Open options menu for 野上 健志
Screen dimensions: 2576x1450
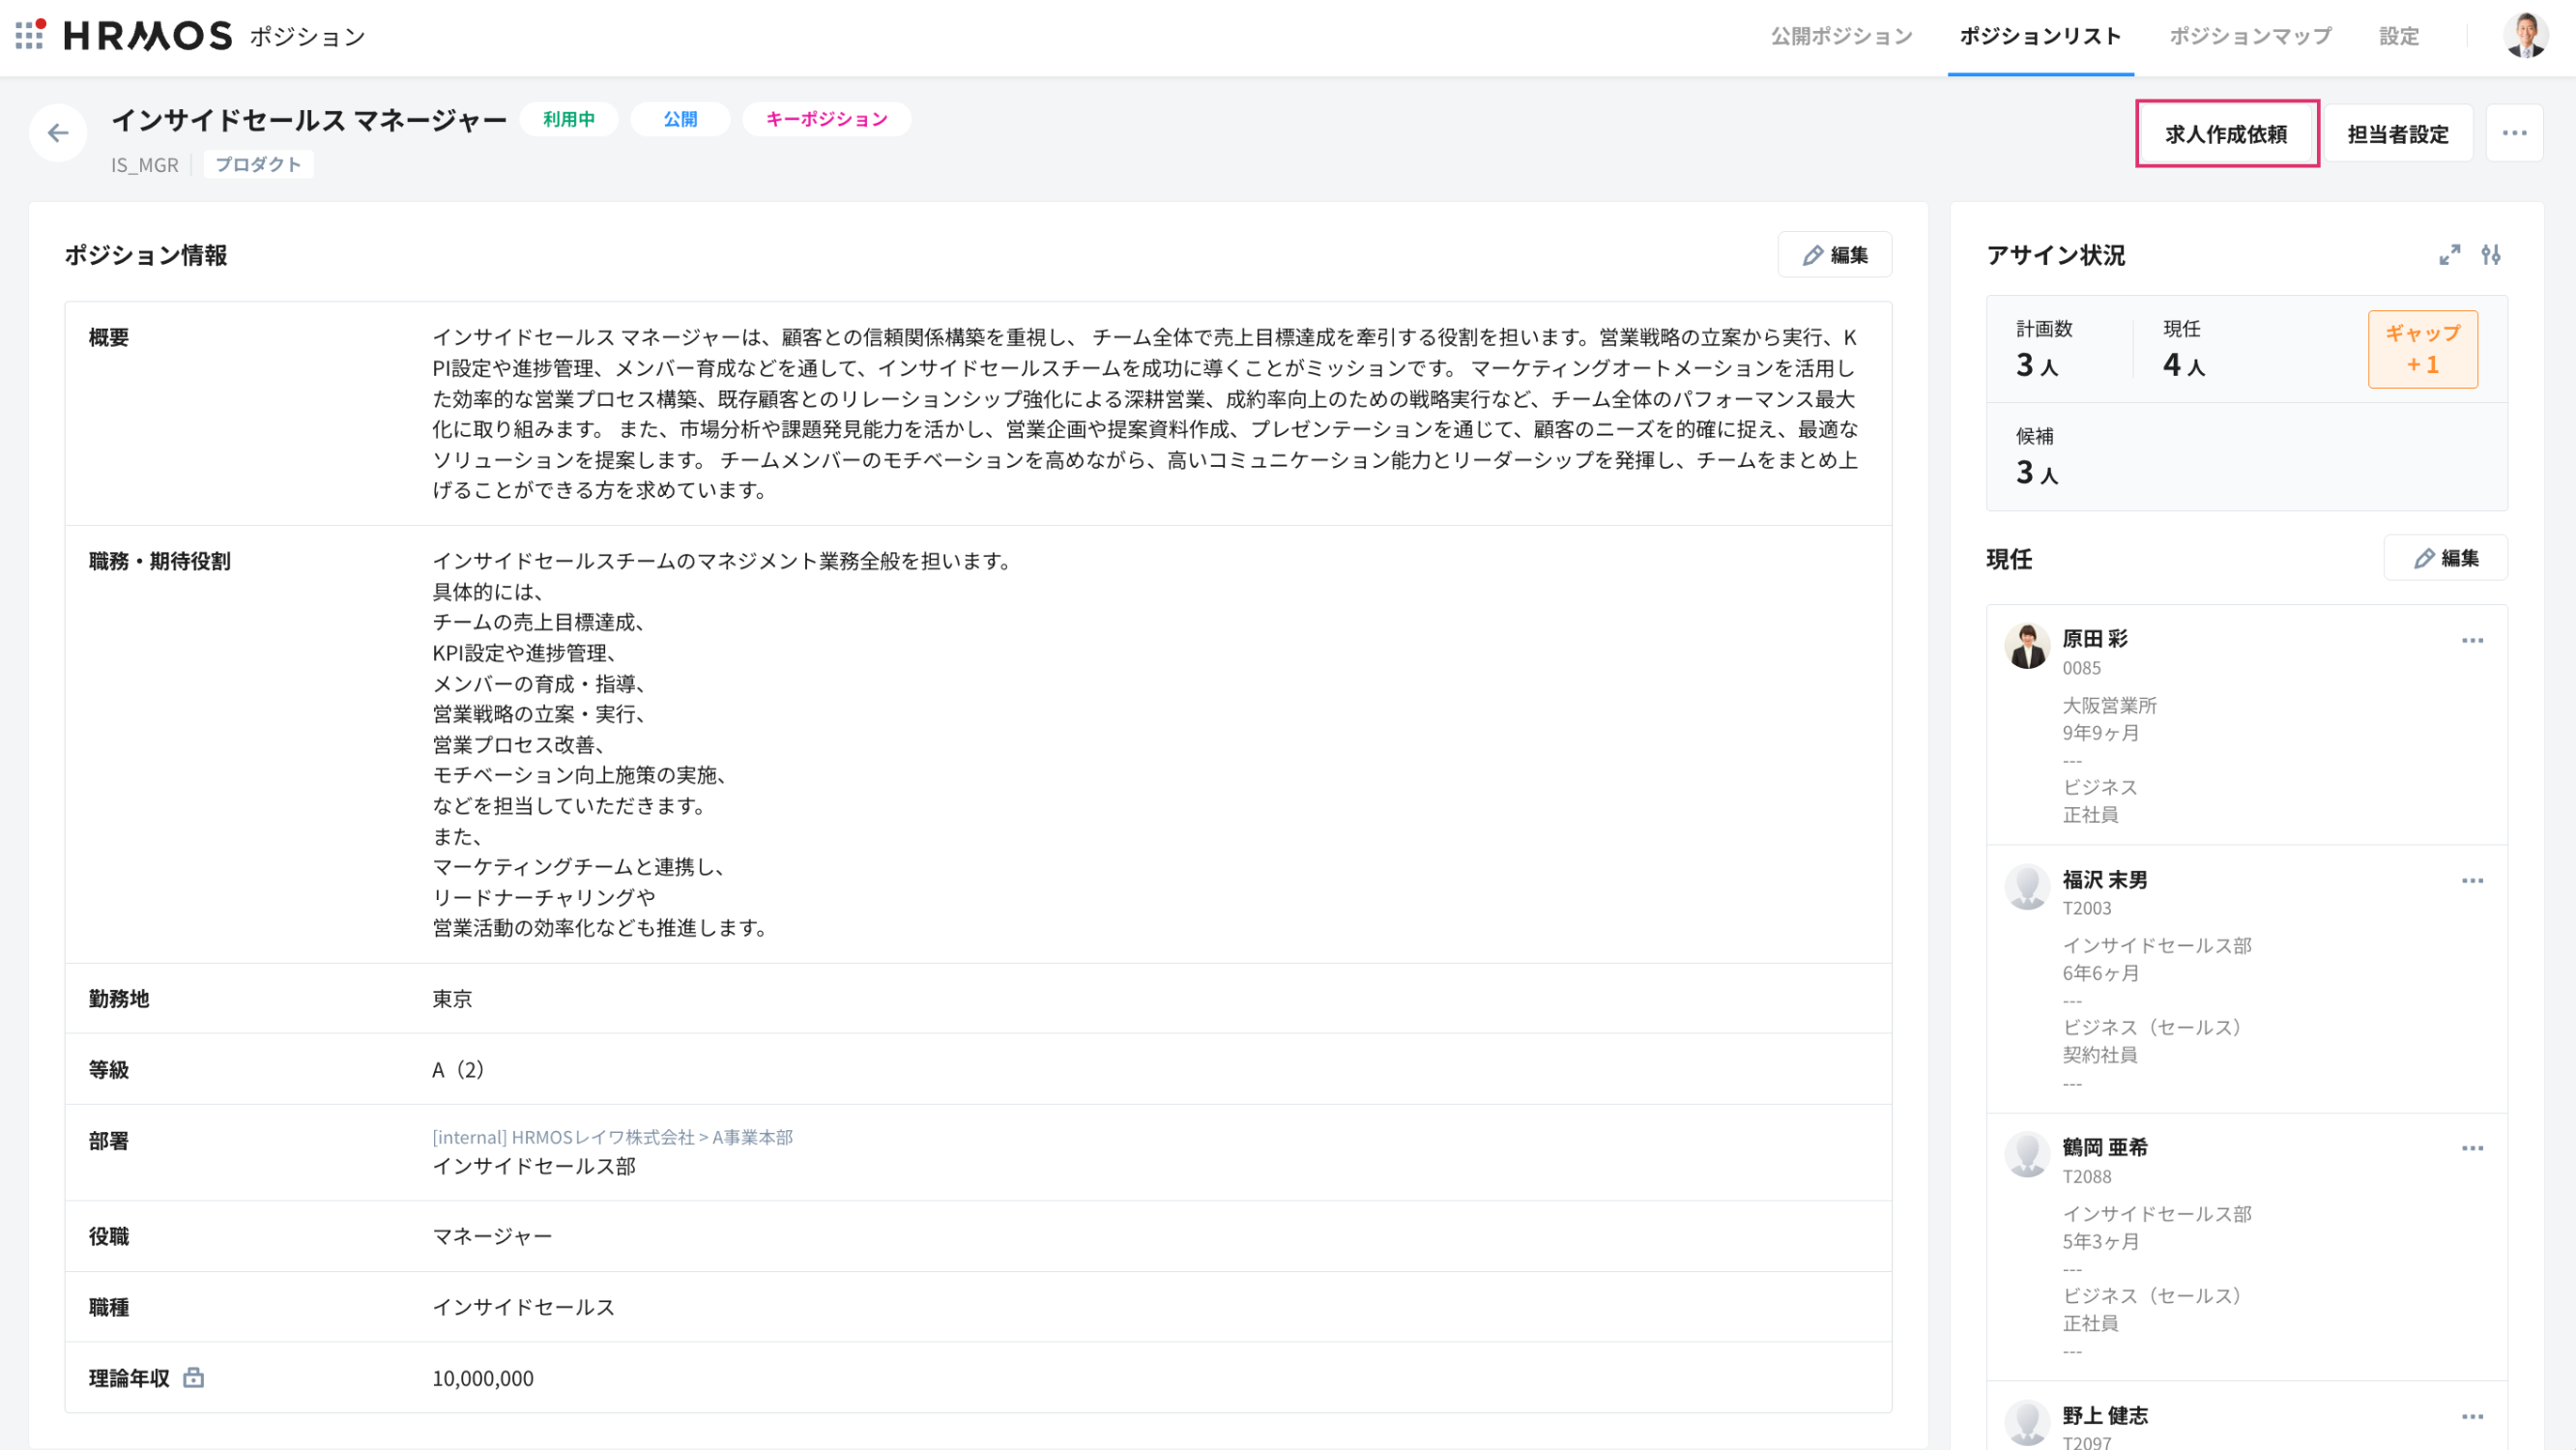(2472, 1417)
